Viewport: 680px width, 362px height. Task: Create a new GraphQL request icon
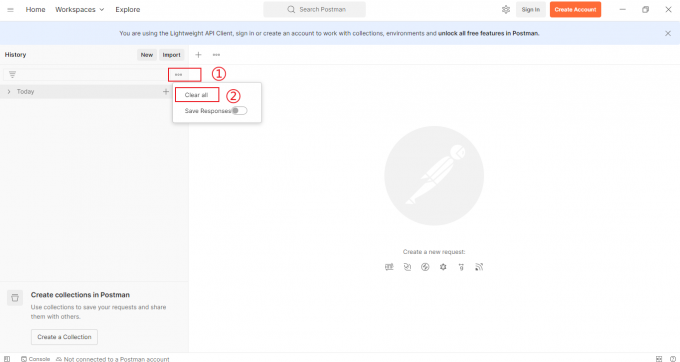407,267
